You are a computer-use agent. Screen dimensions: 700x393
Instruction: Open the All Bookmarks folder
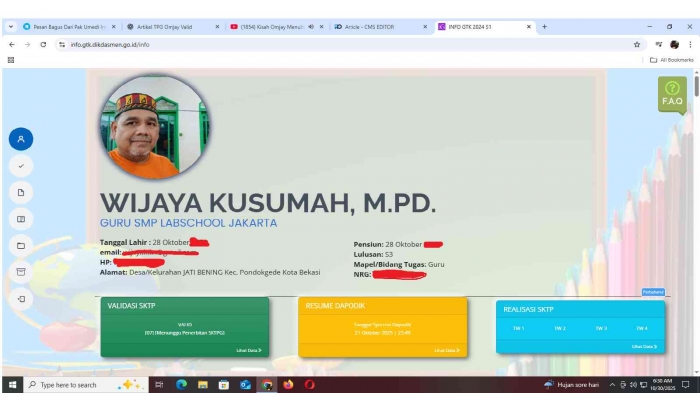point(671,60)
